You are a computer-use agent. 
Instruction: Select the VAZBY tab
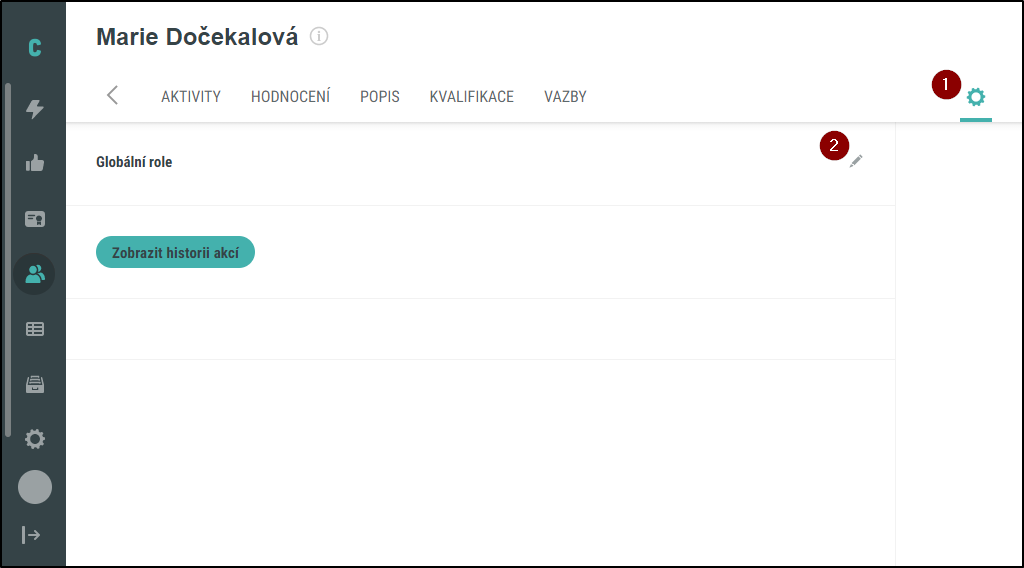pos(566,97)
